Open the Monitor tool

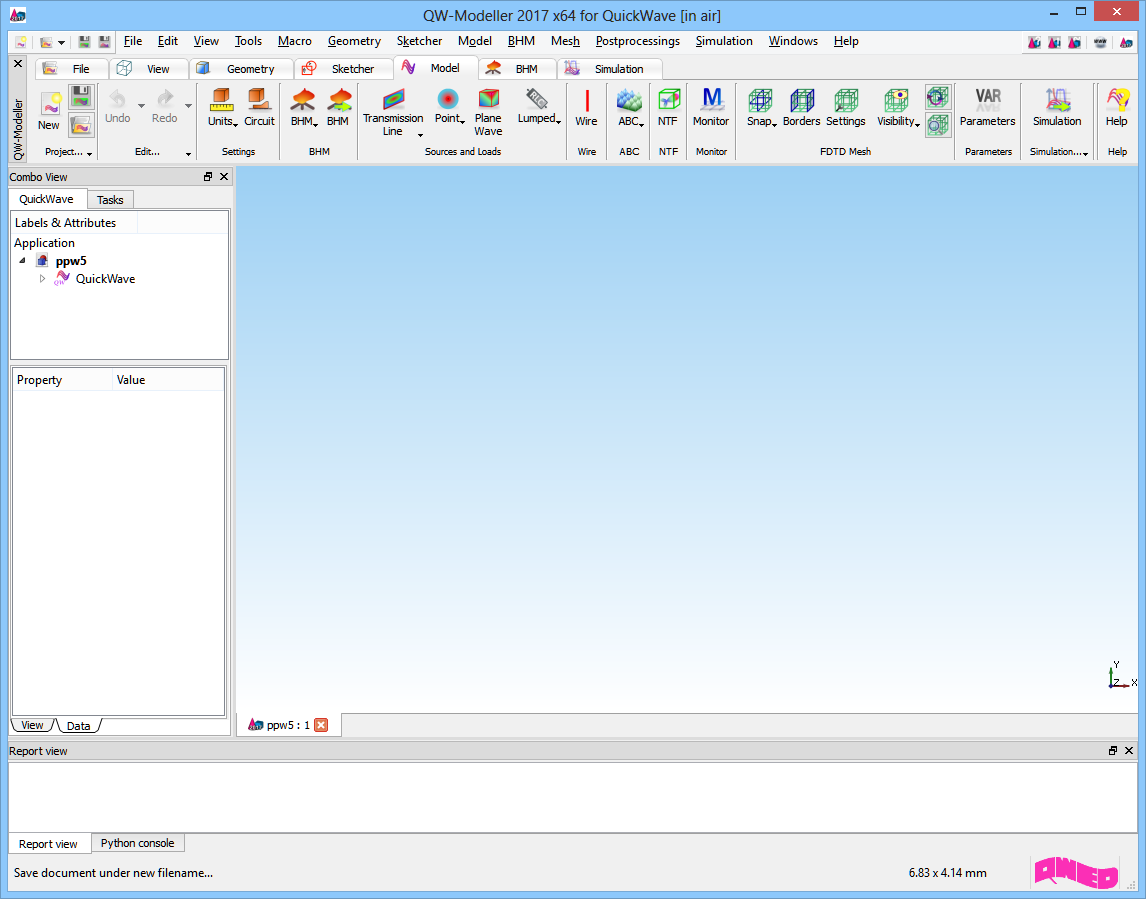(x=711, y=107)
